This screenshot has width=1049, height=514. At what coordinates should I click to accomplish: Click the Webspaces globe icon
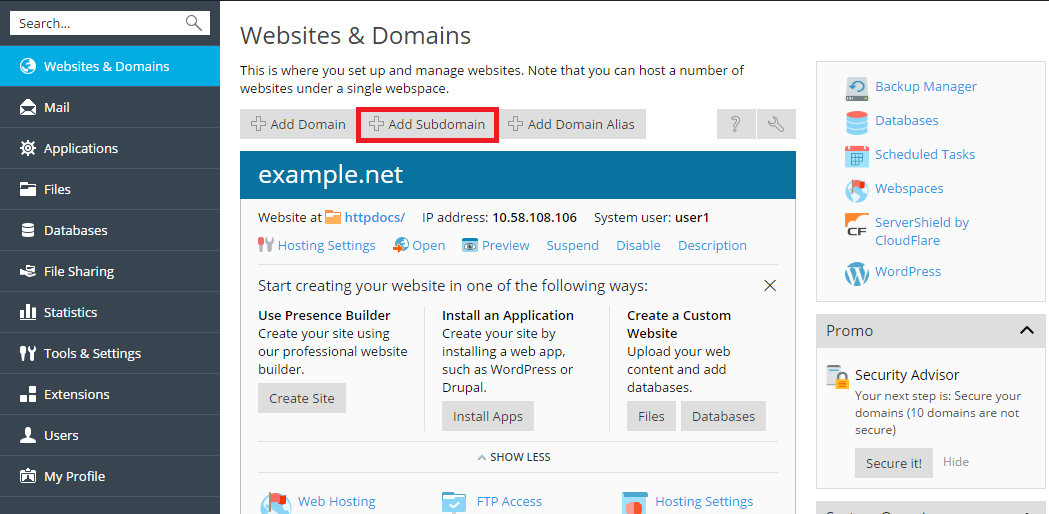pos(857,189)
